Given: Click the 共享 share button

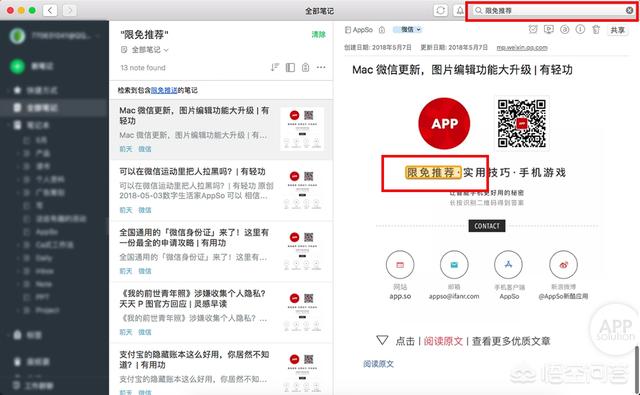Looking at the screenshot, I should click(x=618, y=30).
